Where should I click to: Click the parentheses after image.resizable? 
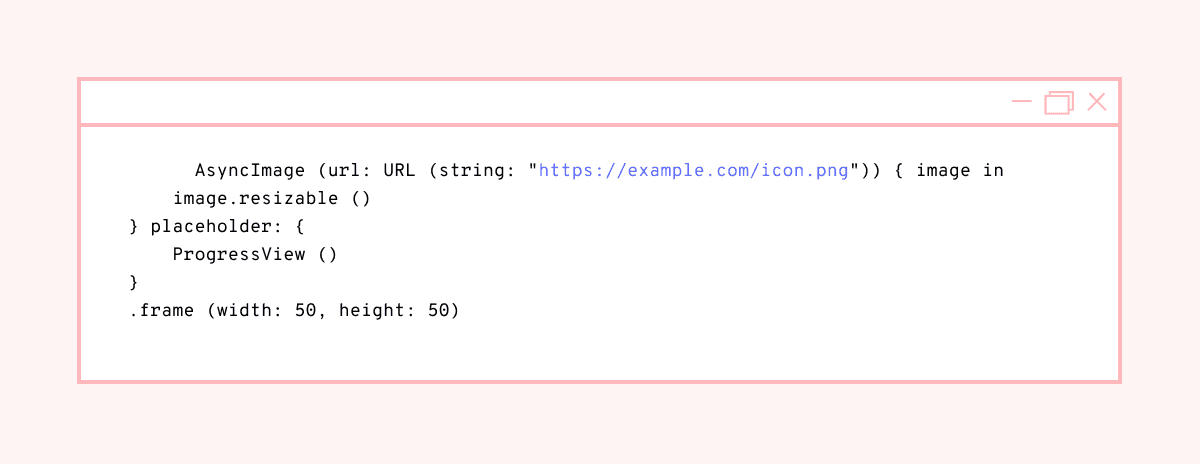pos(361,198)
